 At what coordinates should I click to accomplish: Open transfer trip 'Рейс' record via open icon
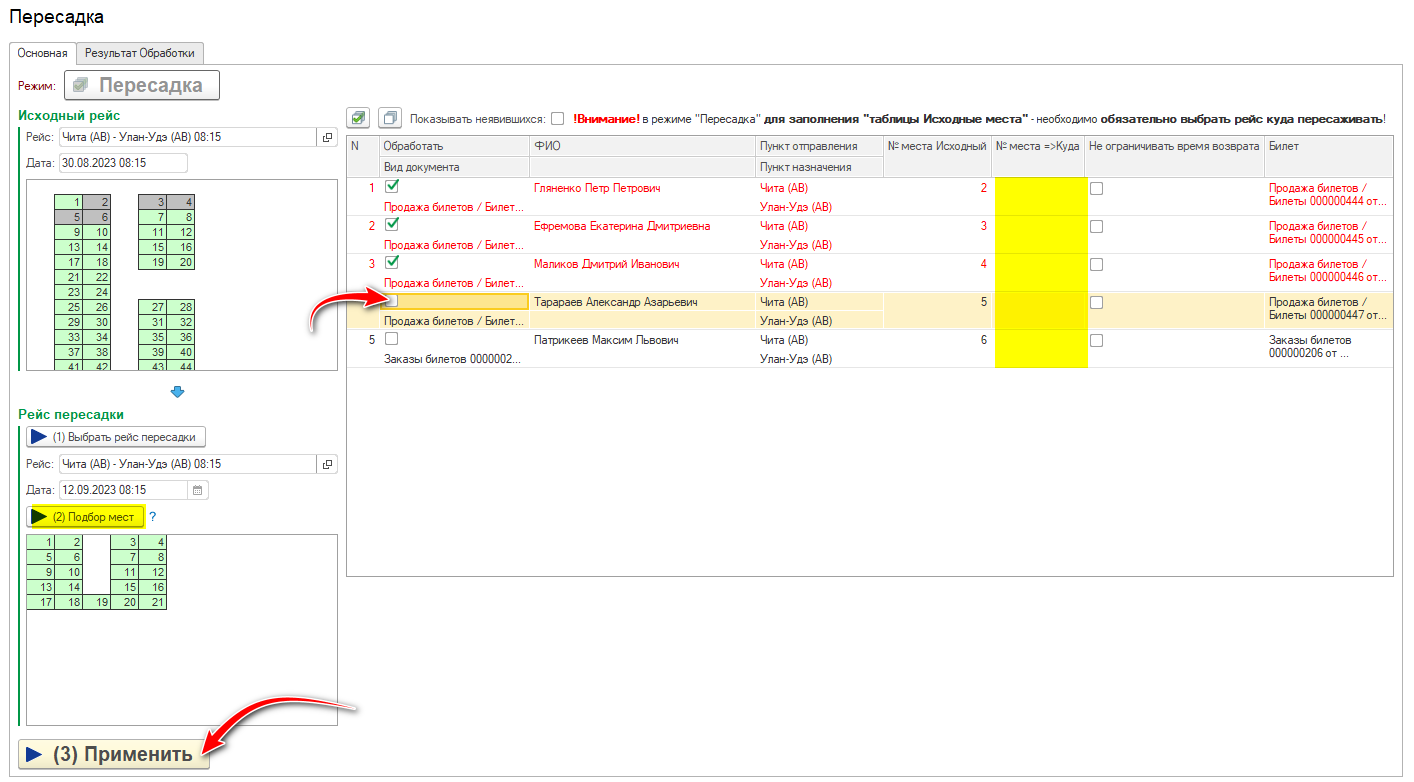tap(327, 464)
